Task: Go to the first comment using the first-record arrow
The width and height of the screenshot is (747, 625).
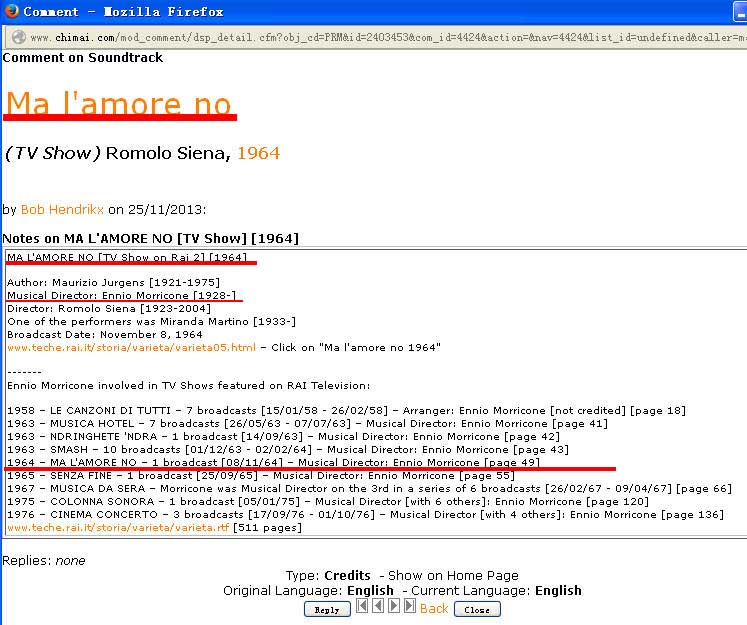Action: (x=362, y=605)
